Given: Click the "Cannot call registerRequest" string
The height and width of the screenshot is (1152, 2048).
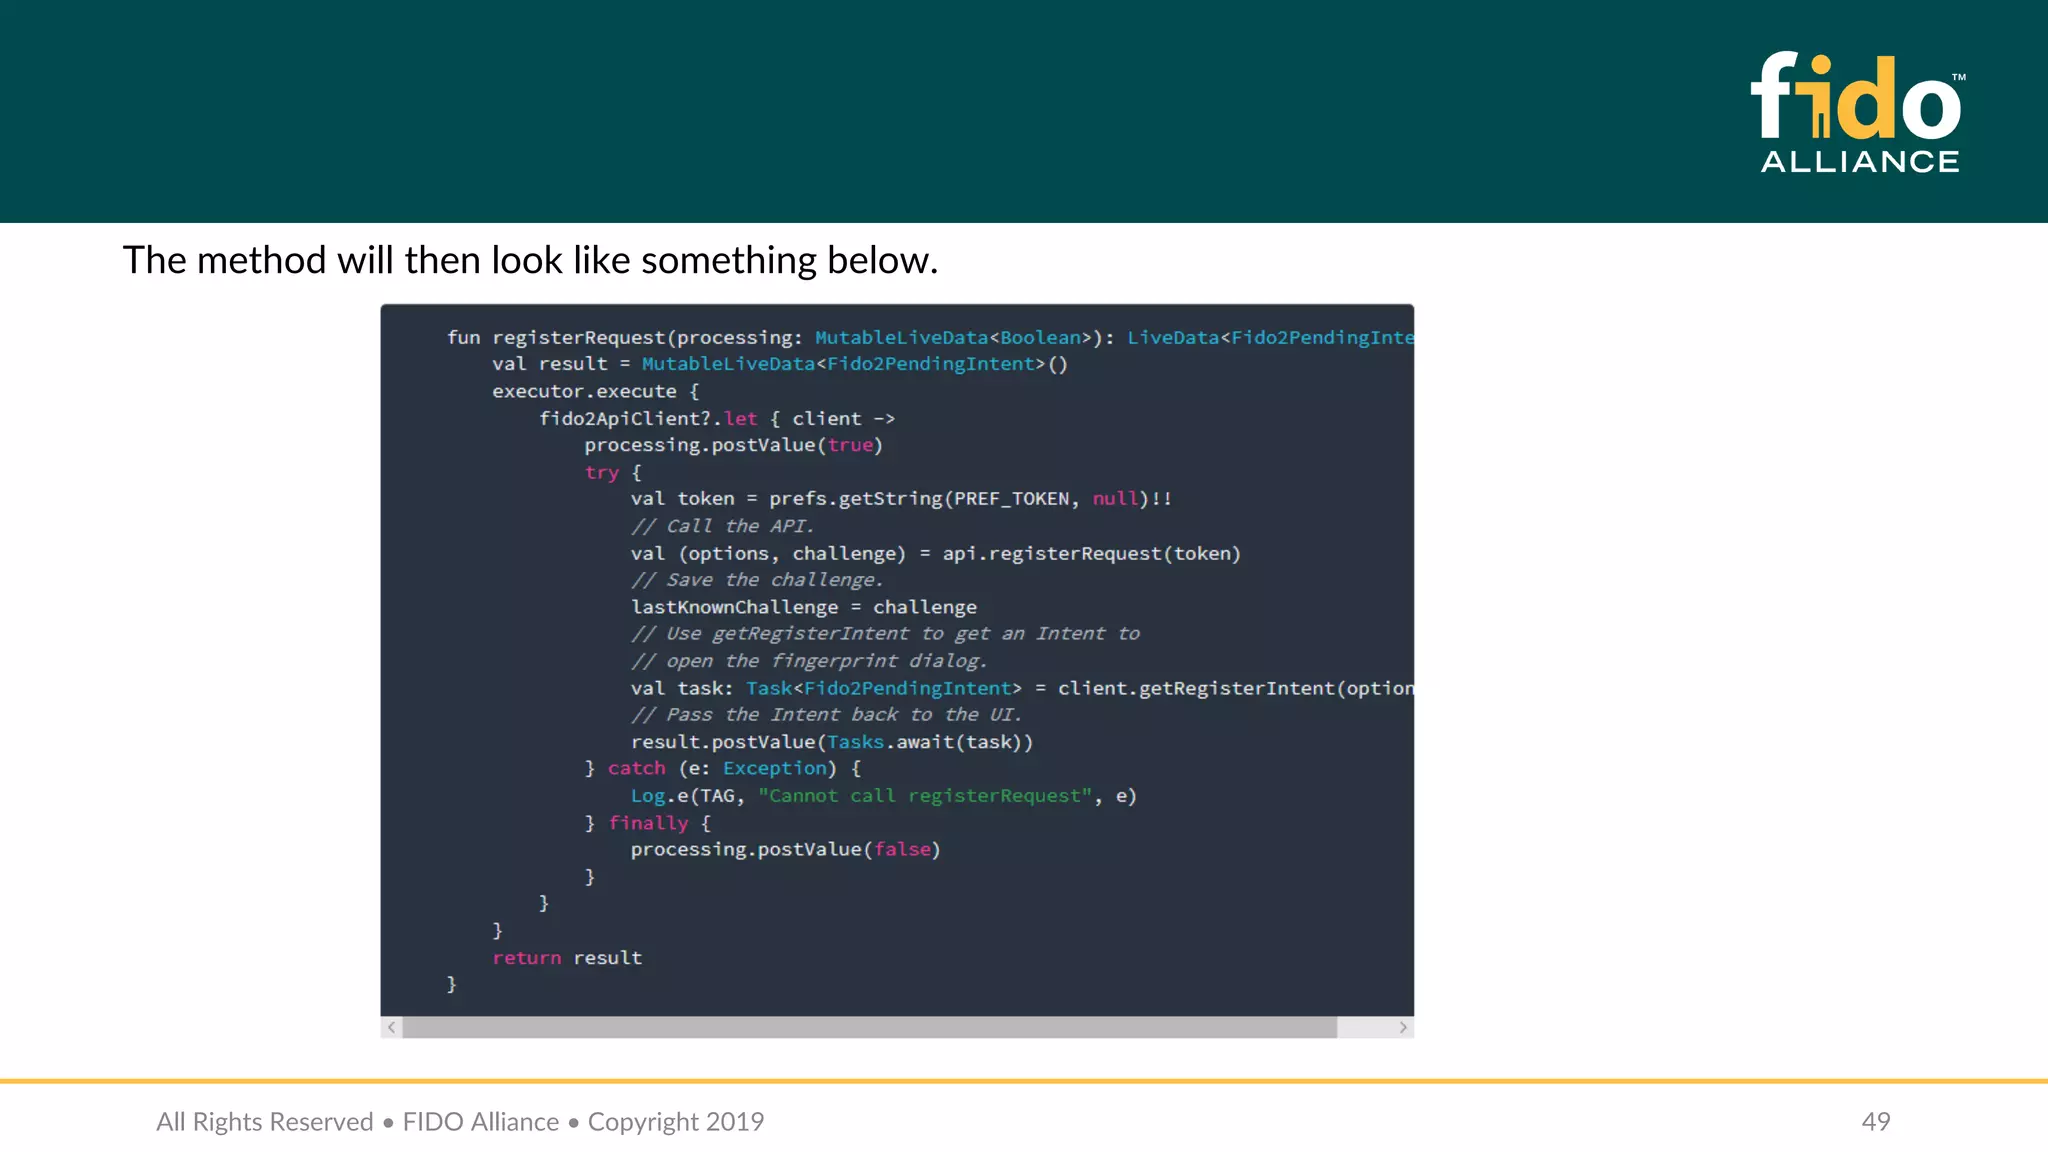Looking at the screenshot, I should [925, 795].
